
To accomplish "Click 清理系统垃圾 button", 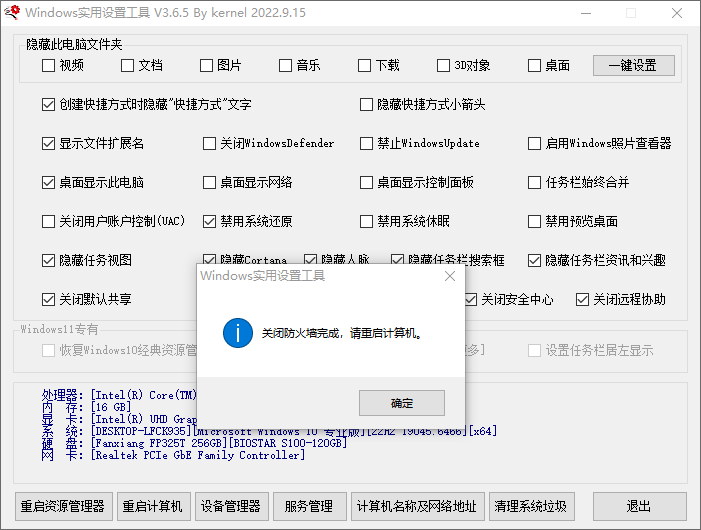I will [532, 506].
